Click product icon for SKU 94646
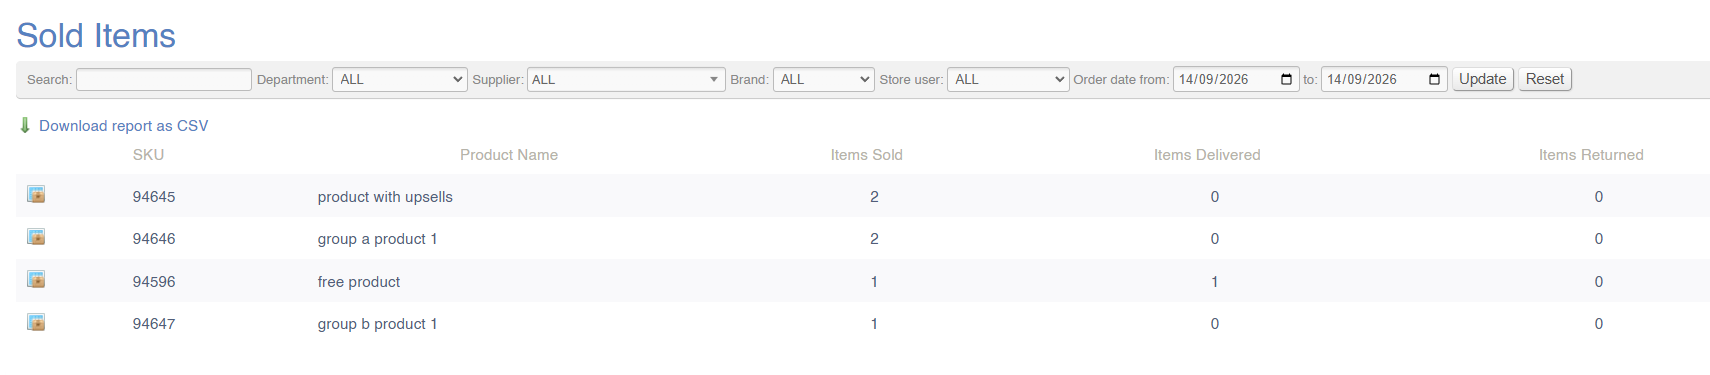 click(x=36, y=237)
